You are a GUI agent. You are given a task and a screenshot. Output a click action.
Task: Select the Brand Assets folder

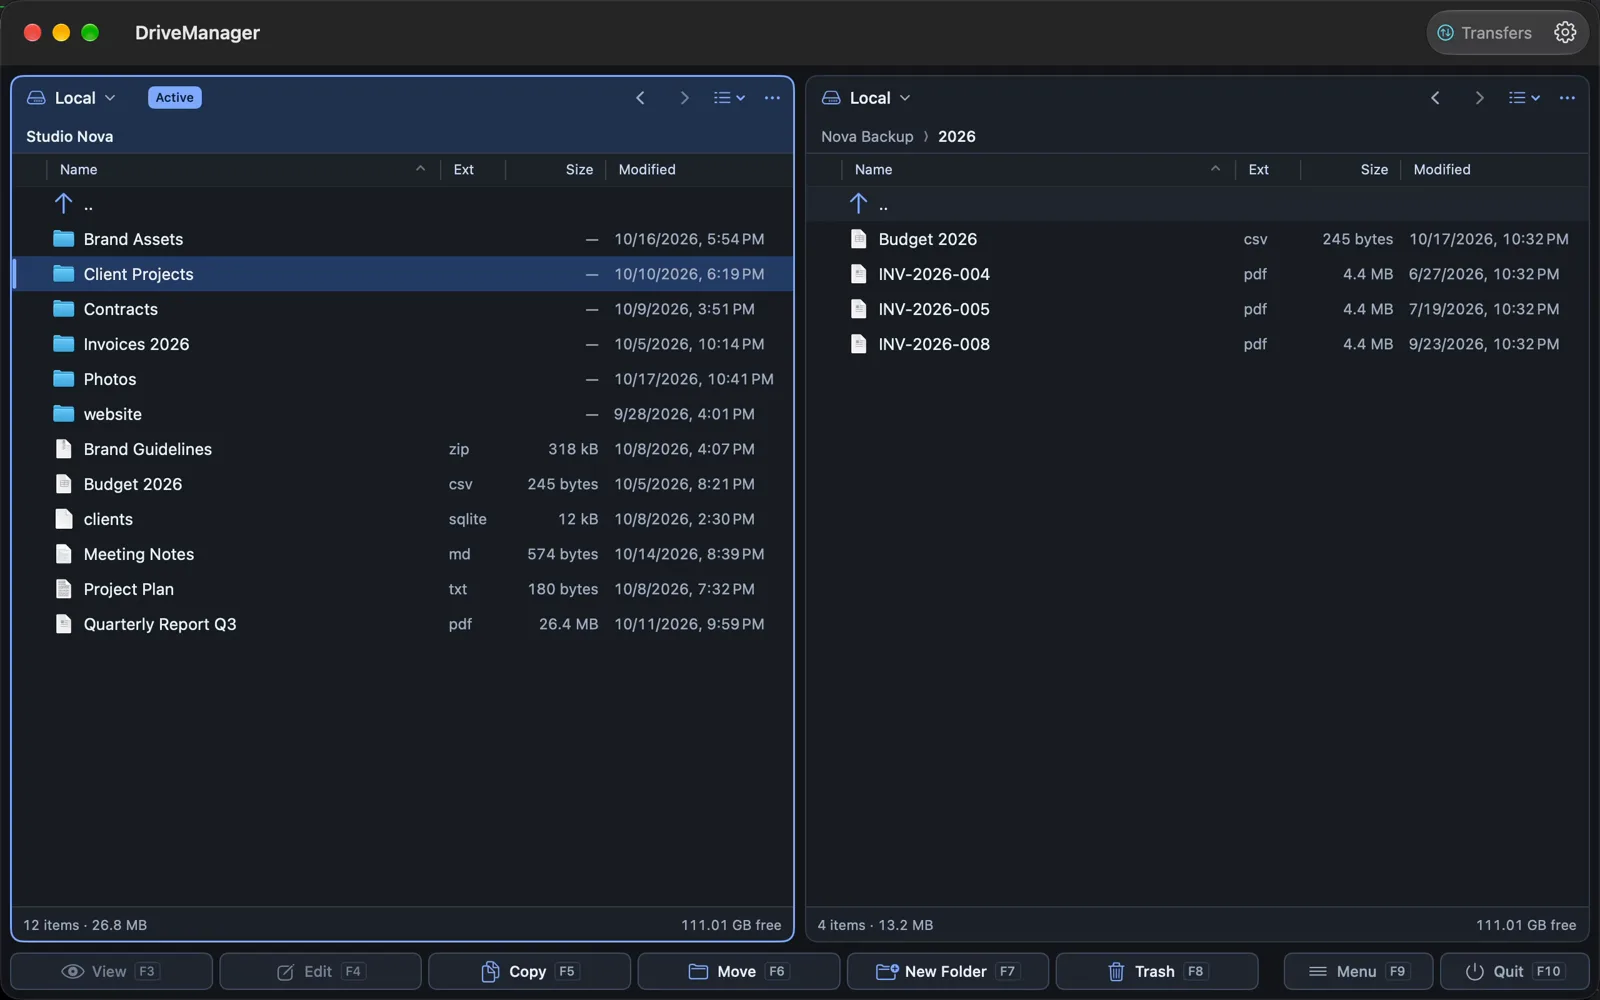click(403, 239)
